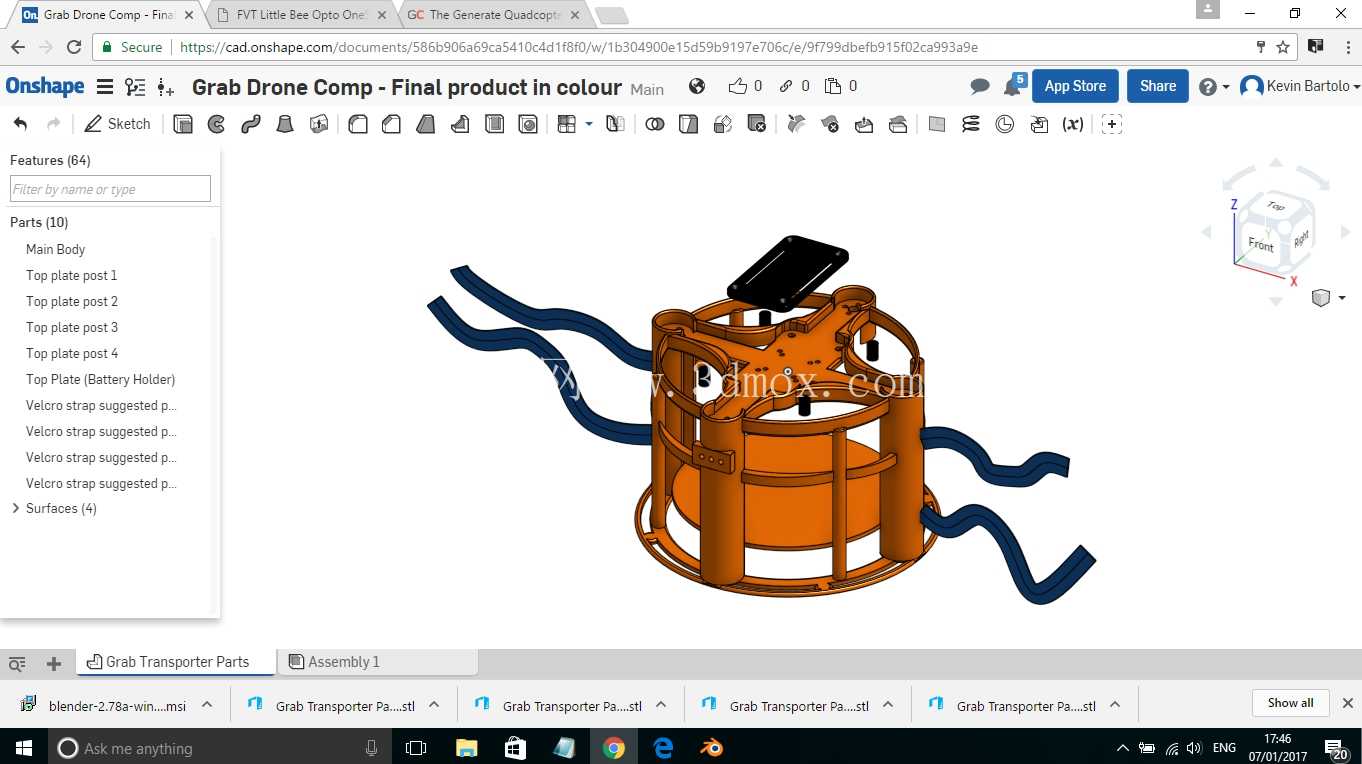The image size is (1362, 764).
Task: Select the Revolve tool
Action: [x=217, y=124]
